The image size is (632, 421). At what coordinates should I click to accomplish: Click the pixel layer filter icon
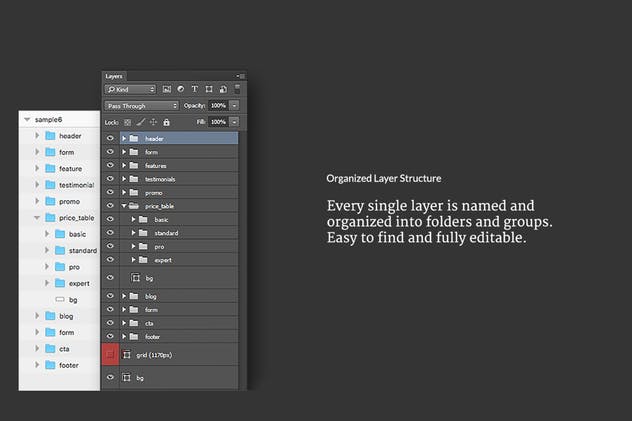[167, 89]
